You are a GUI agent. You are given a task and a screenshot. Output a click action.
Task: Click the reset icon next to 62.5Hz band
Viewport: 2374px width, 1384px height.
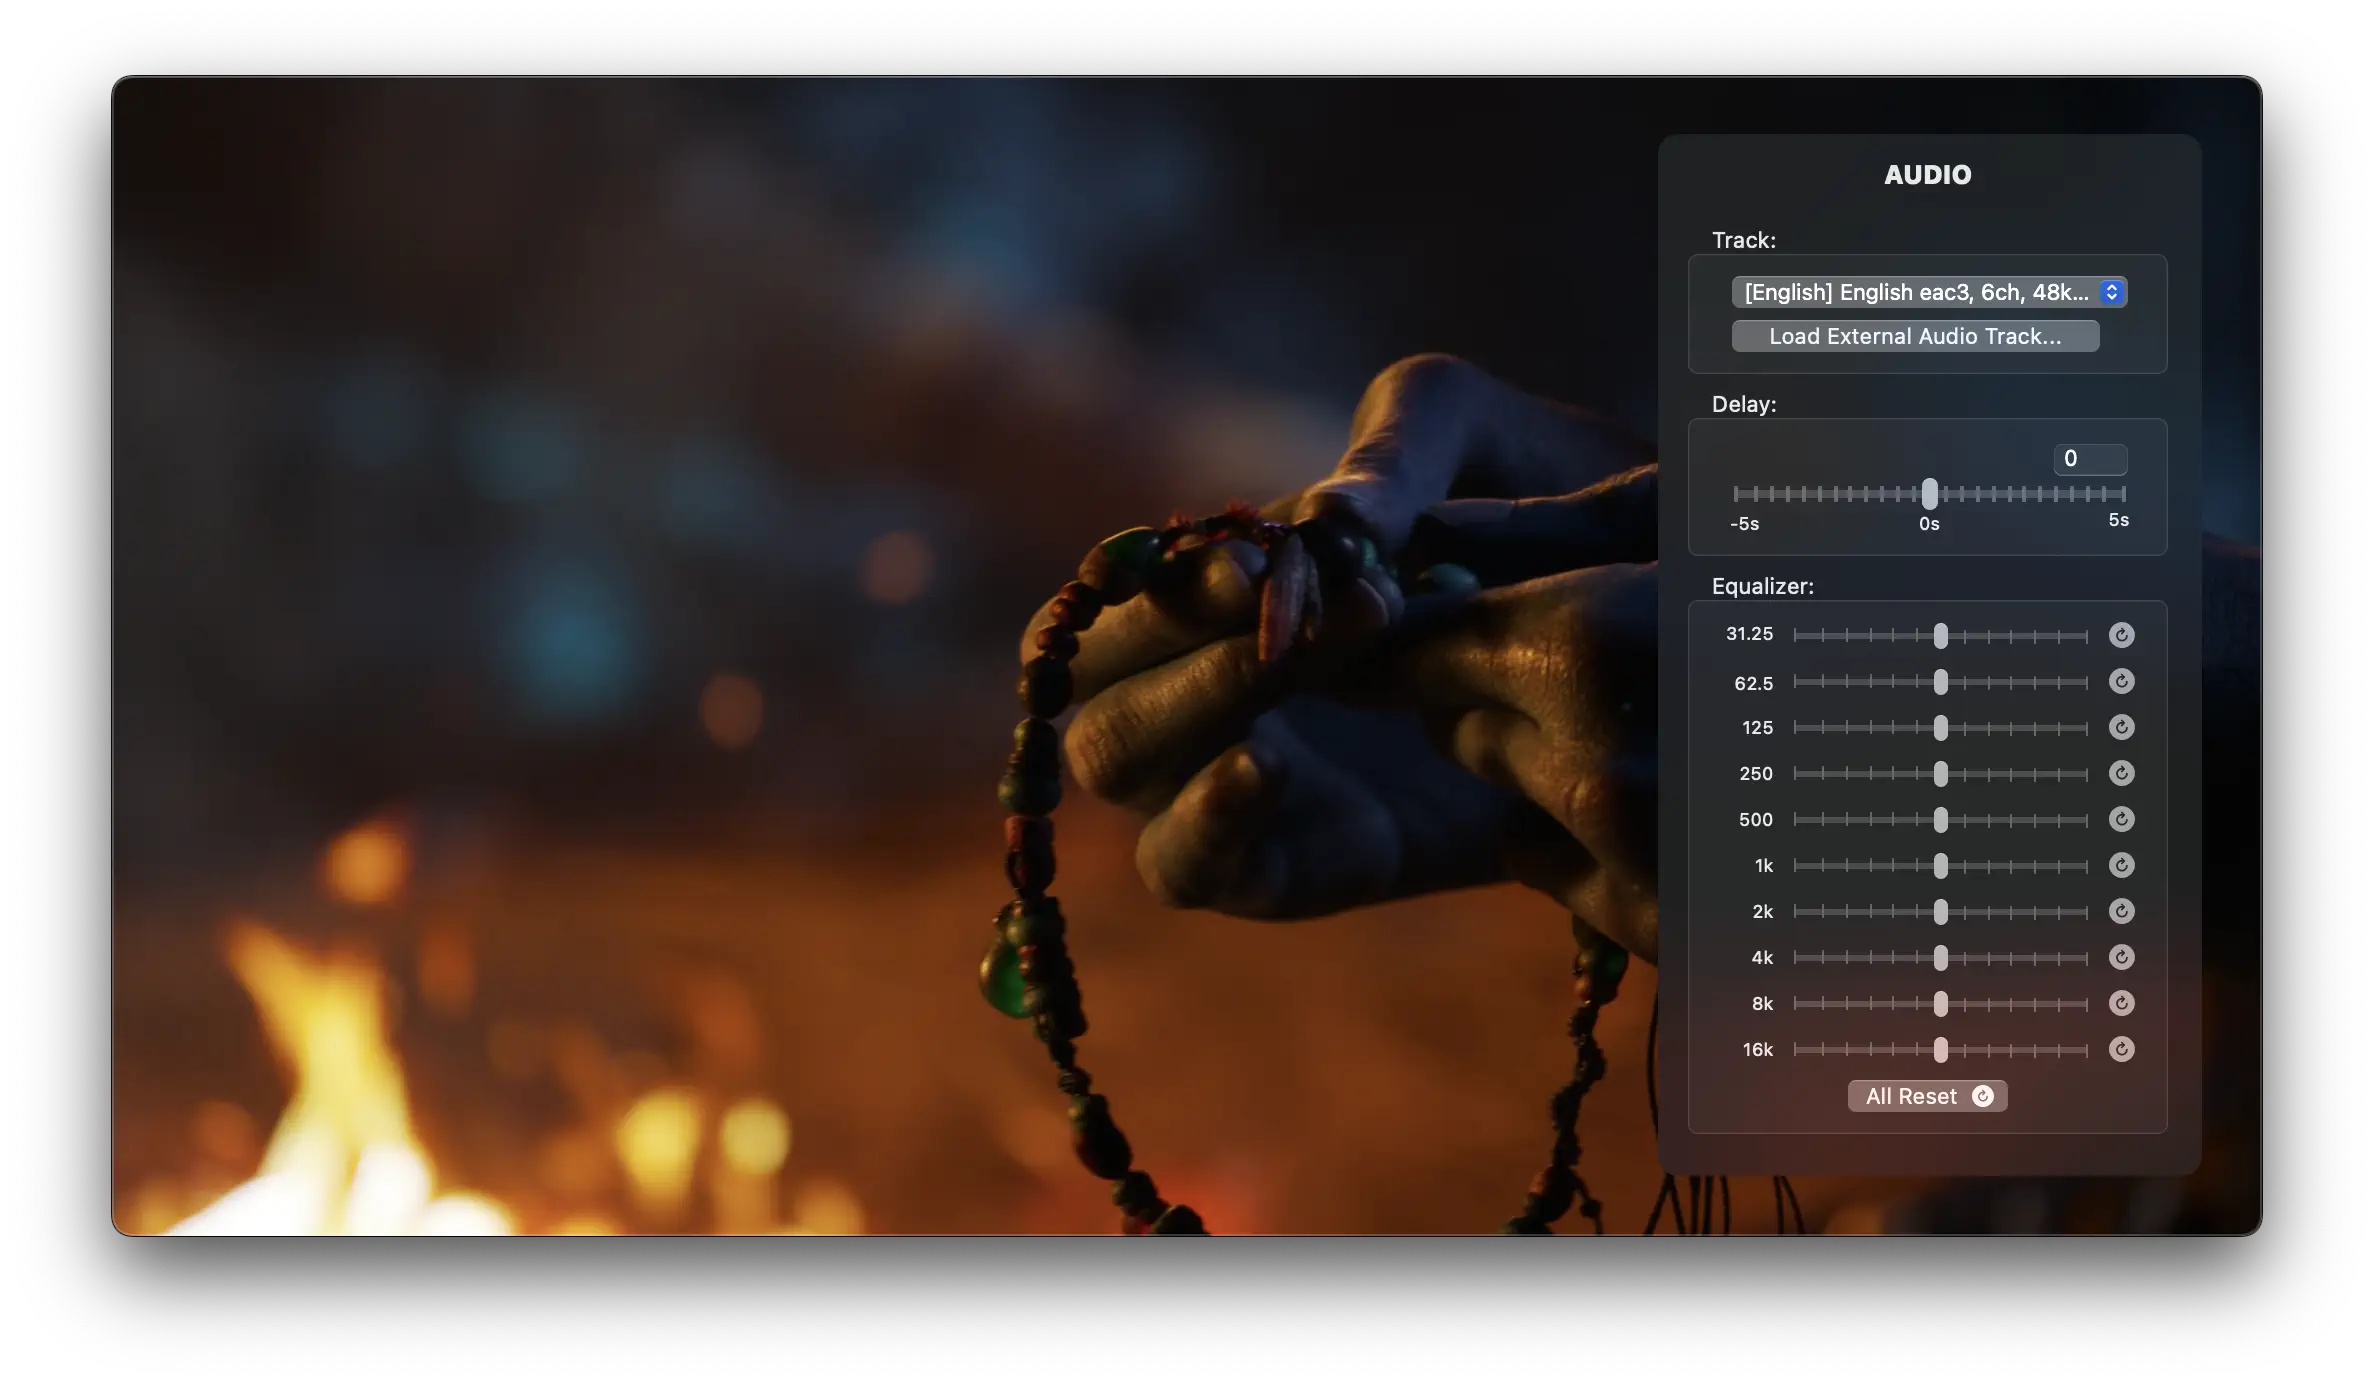coord(2122,680)
